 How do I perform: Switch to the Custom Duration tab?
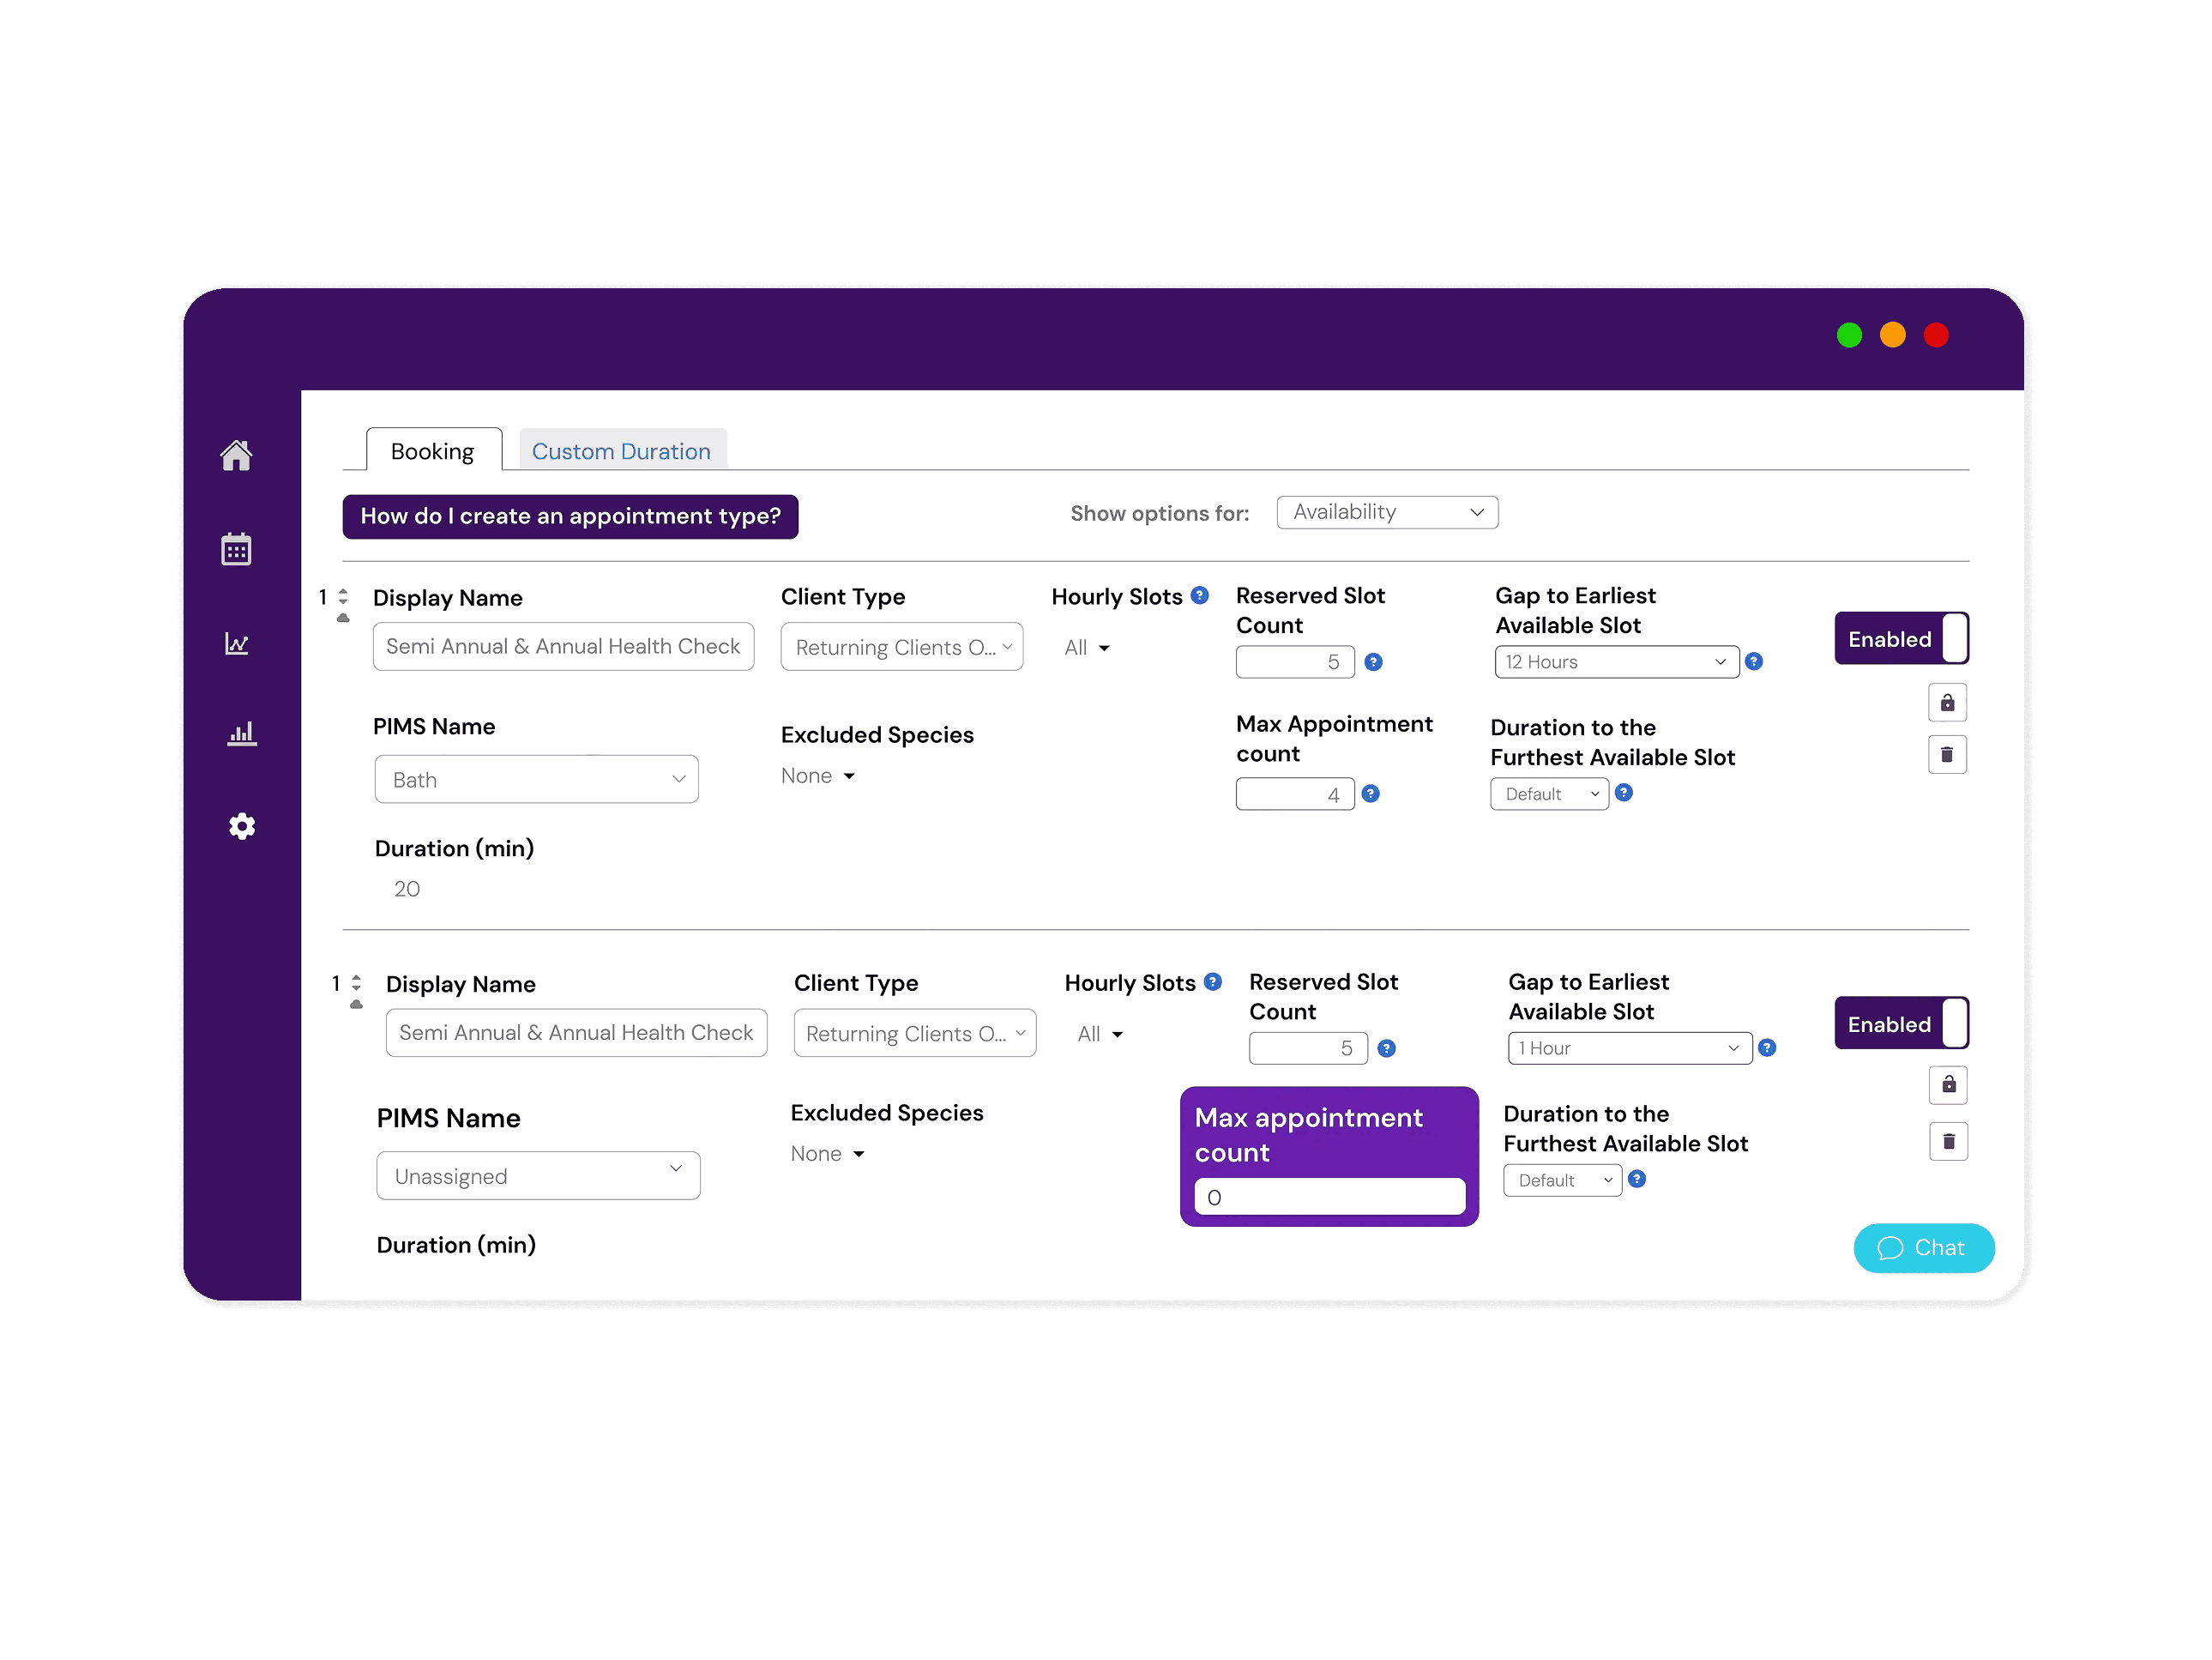621,451
